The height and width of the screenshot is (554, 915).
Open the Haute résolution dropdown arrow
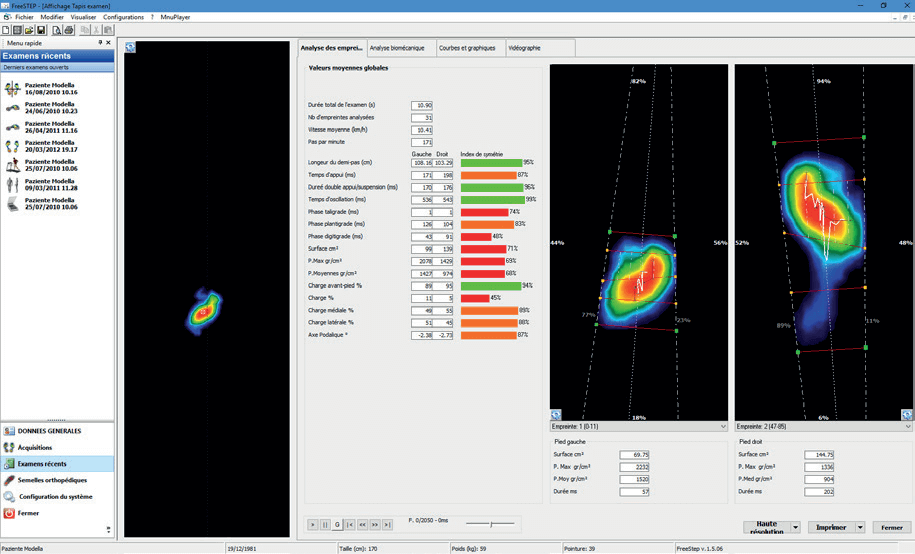pyautogui.click(x=795, y=527)
